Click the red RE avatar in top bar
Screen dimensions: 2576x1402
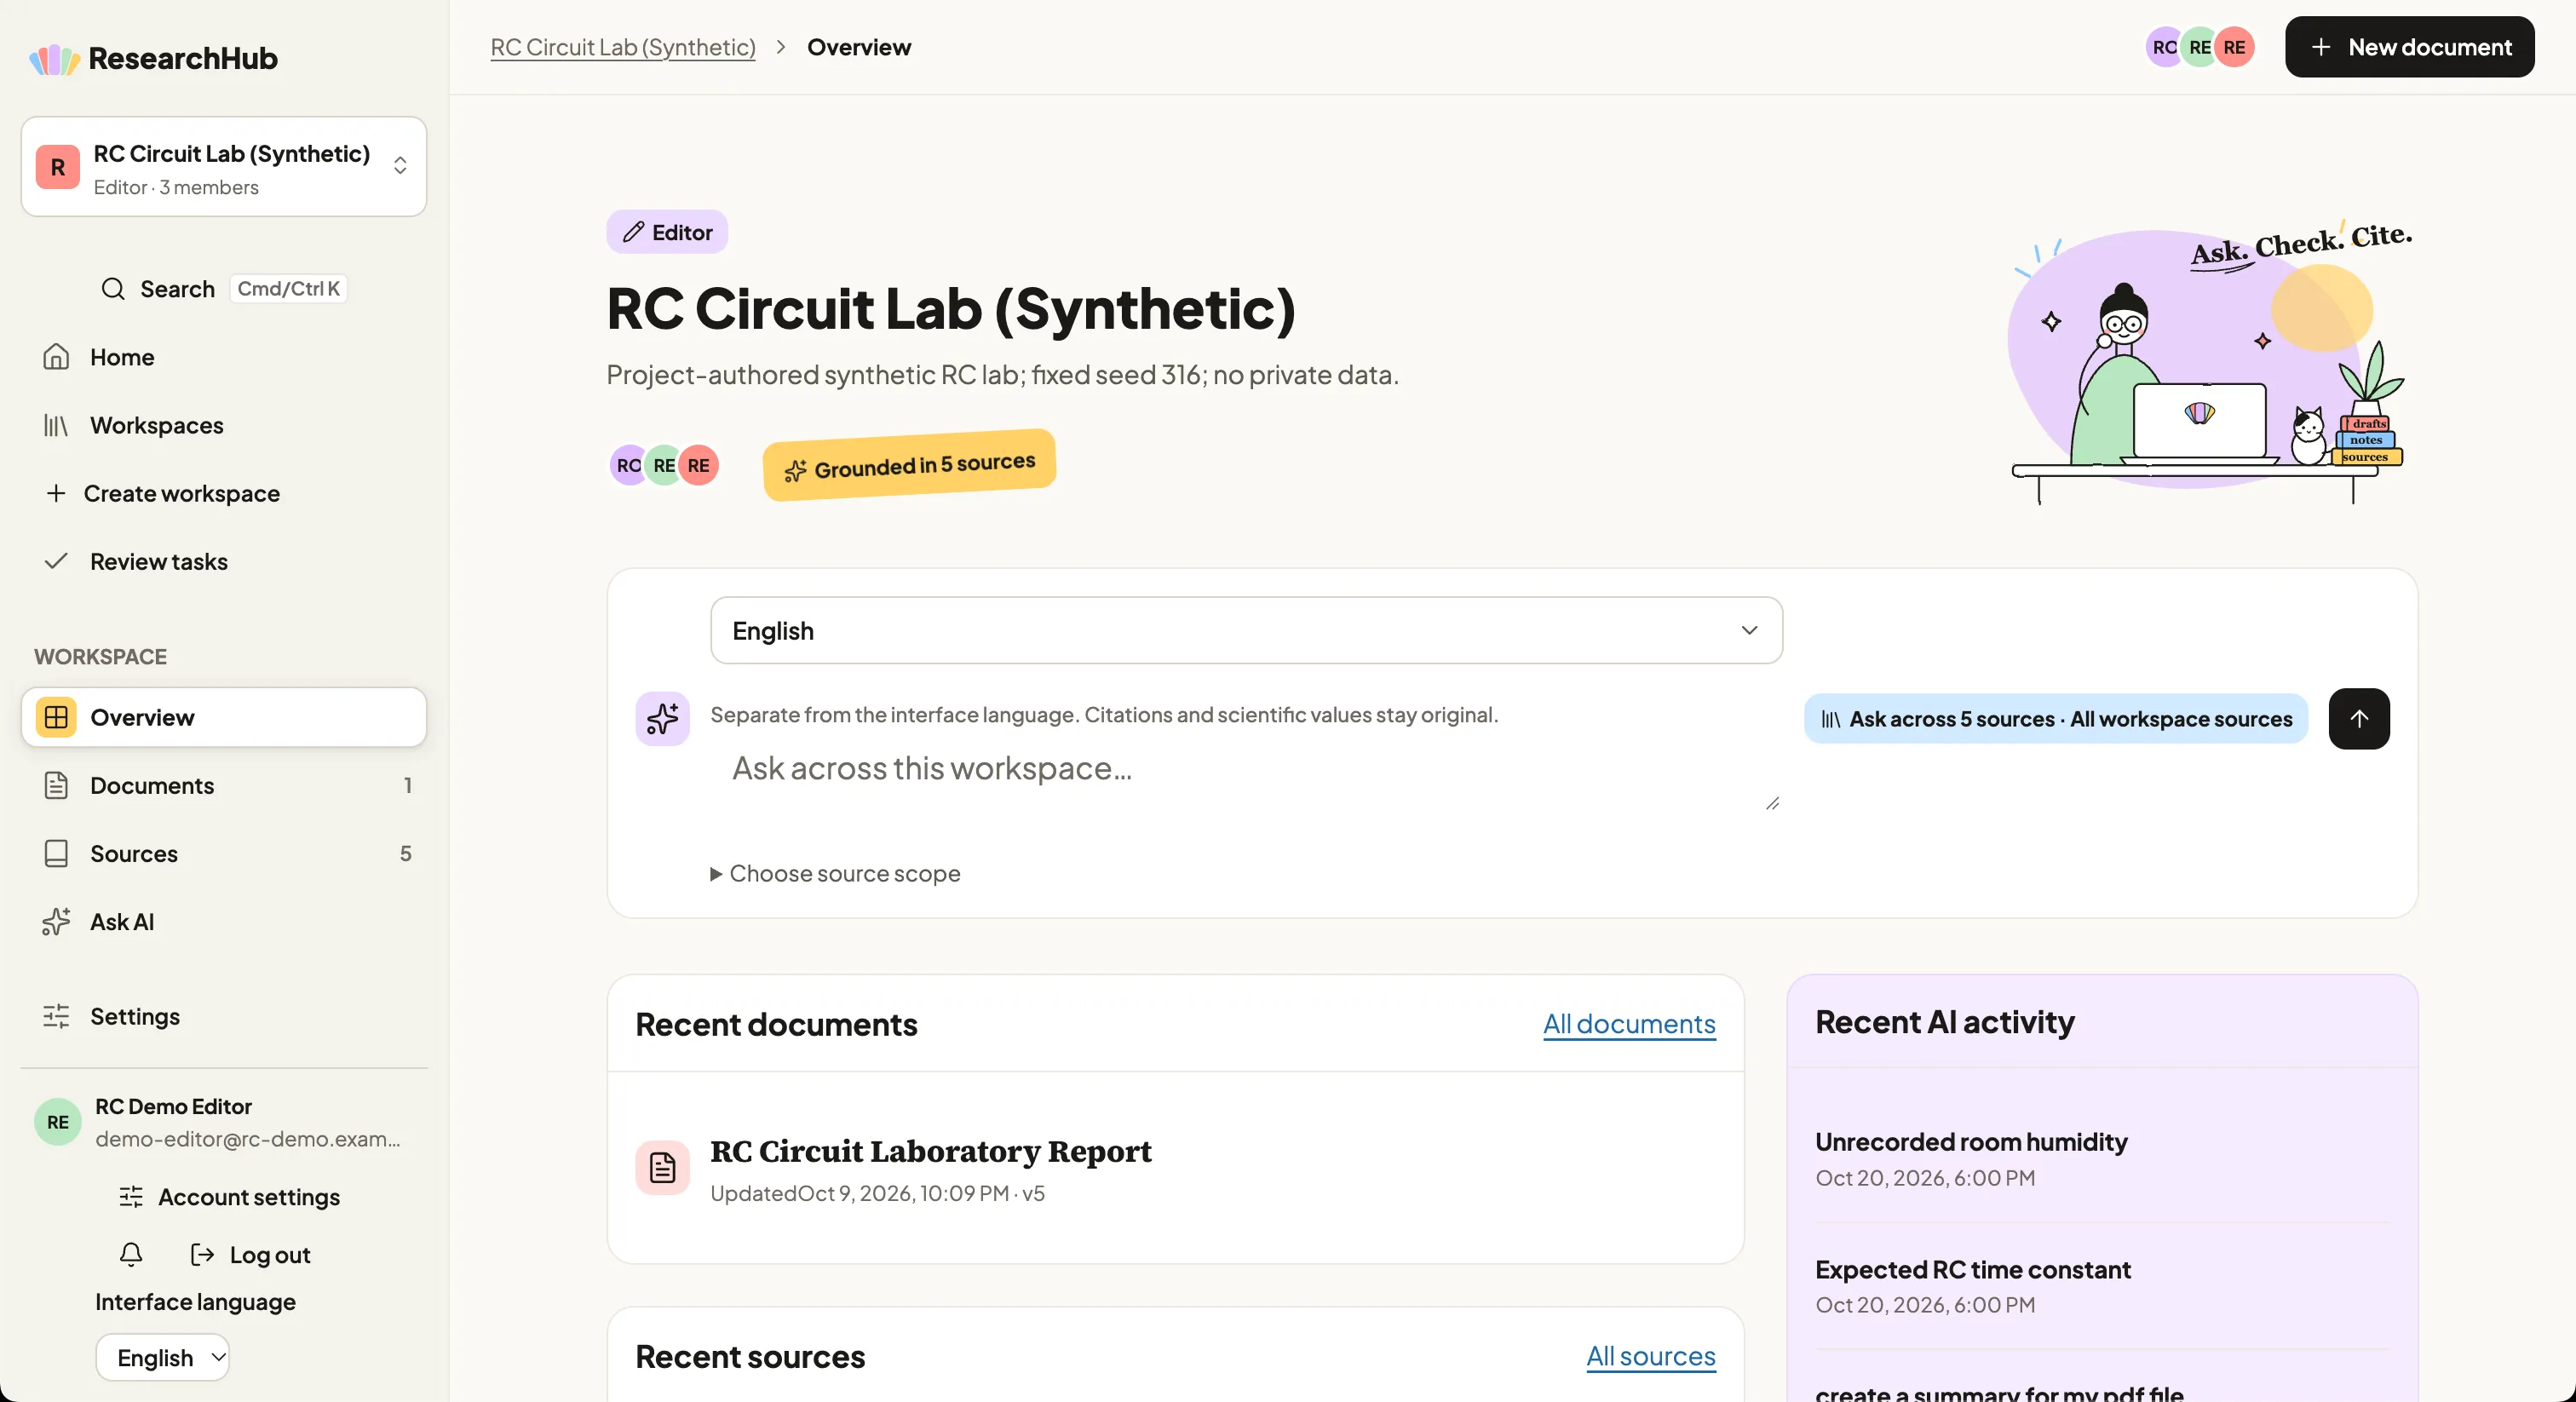[x=2234, y=47]
